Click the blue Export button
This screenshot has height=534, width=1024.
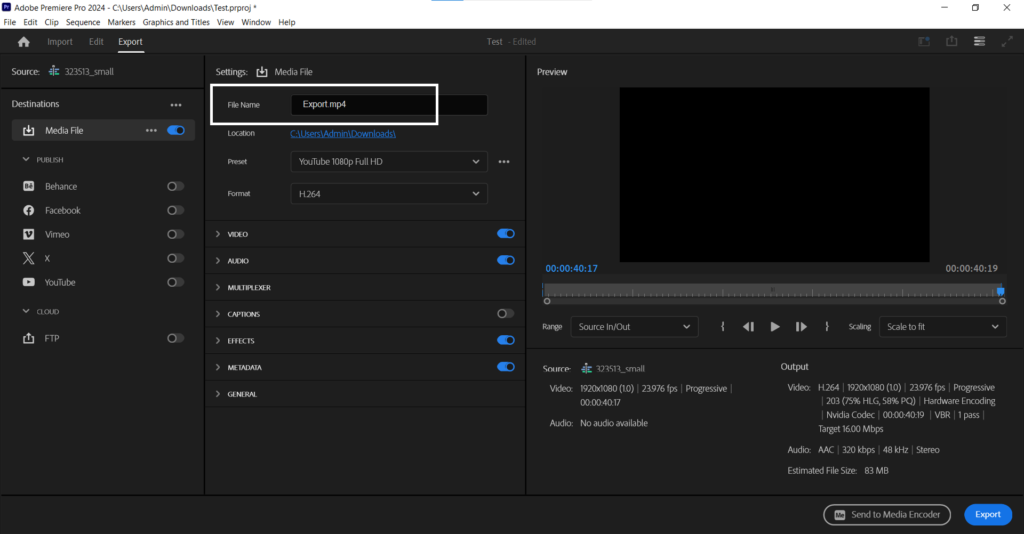[987, 514]
